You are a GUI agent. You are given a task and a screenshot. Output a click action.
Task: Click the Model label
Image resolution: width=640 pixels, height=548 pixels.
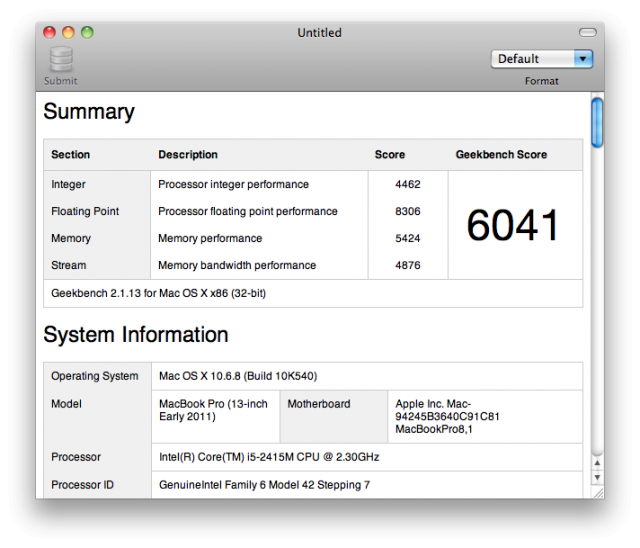pos(66,404)
